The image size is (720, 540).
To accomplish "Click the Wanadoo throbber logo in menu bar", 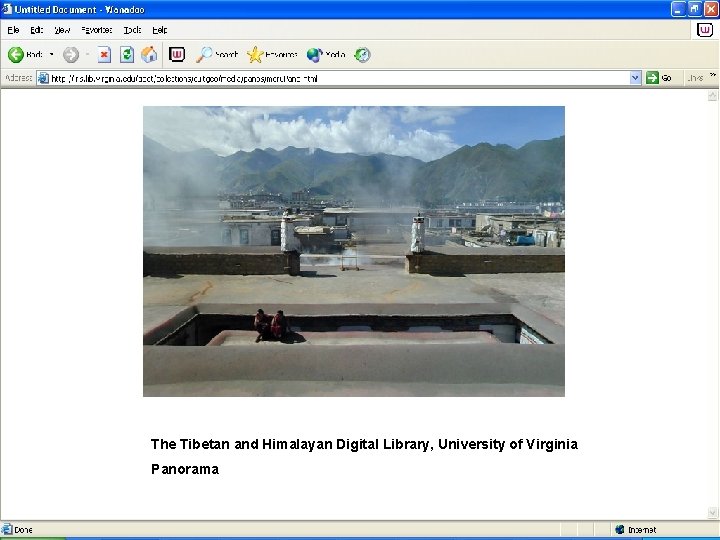I will (705, 30).
